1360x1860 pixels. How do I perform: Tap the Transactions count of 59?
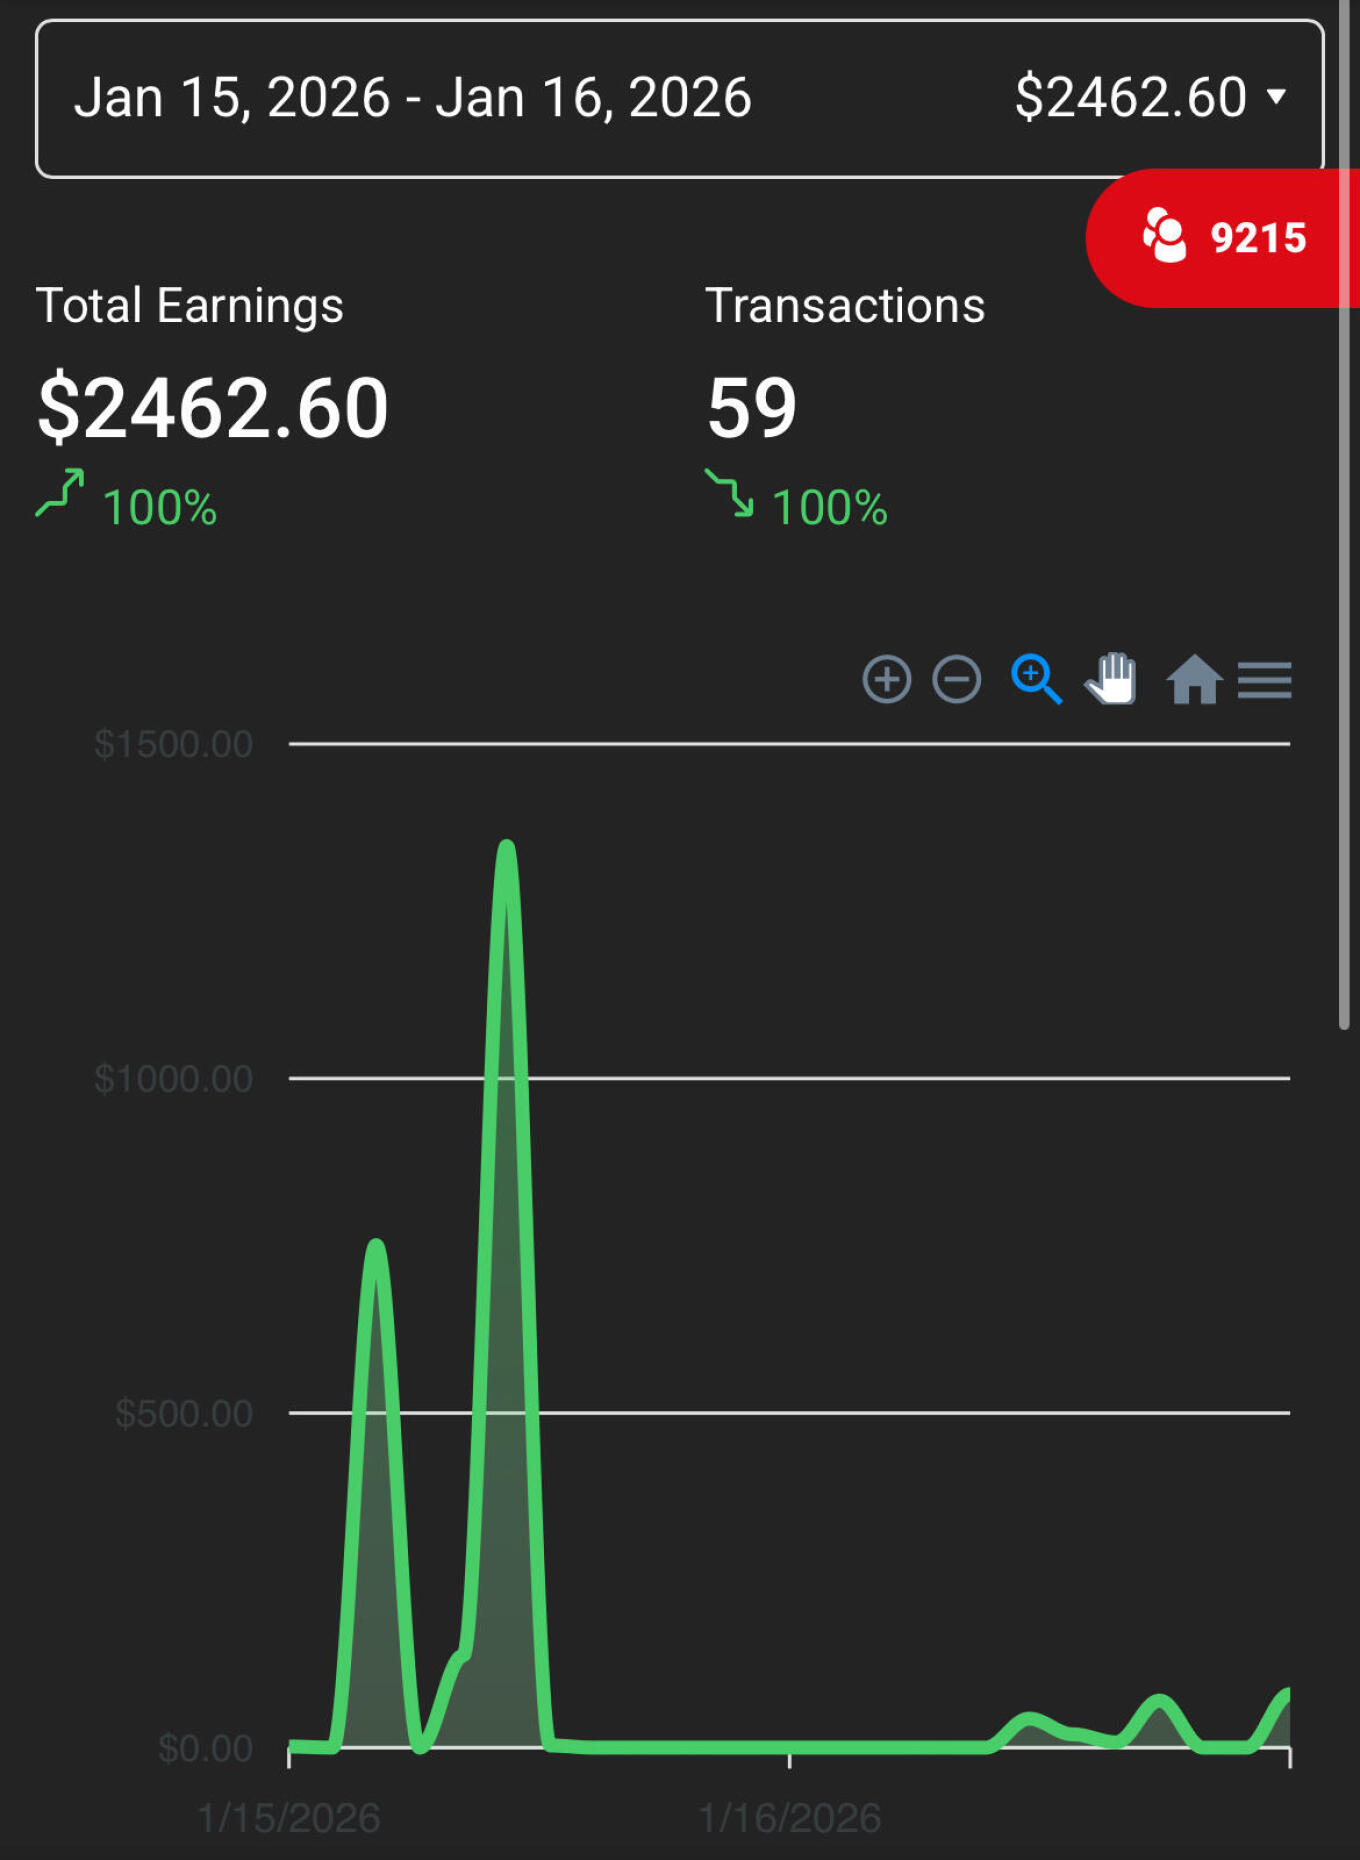pyautogui.click(x=752, y=408)
